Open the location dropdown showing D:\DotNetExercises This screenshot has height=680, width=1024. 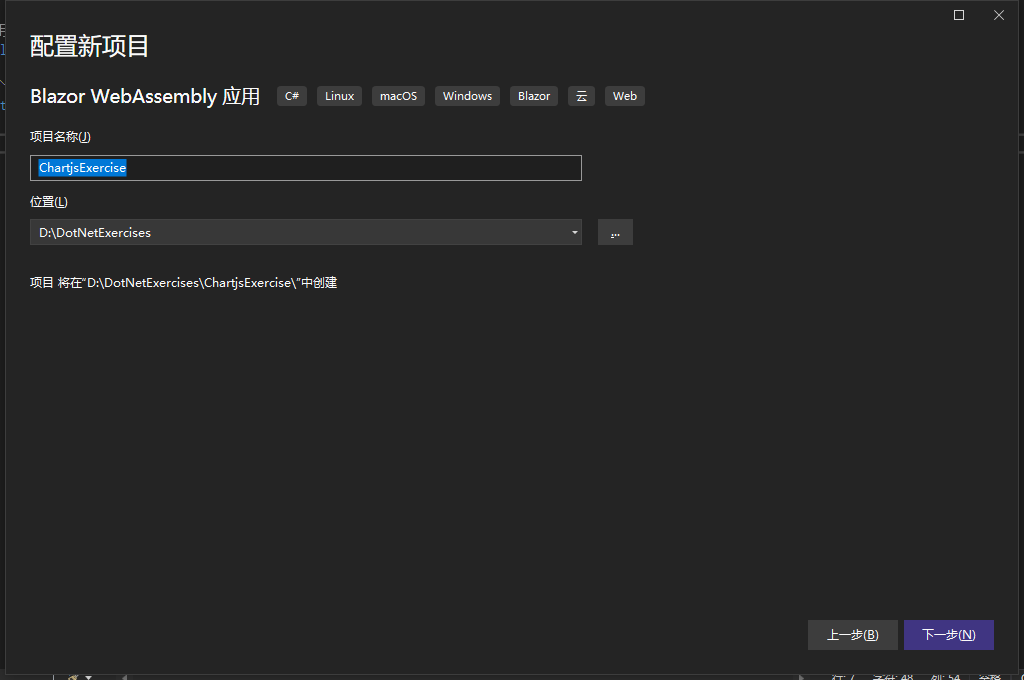[306, 233]
